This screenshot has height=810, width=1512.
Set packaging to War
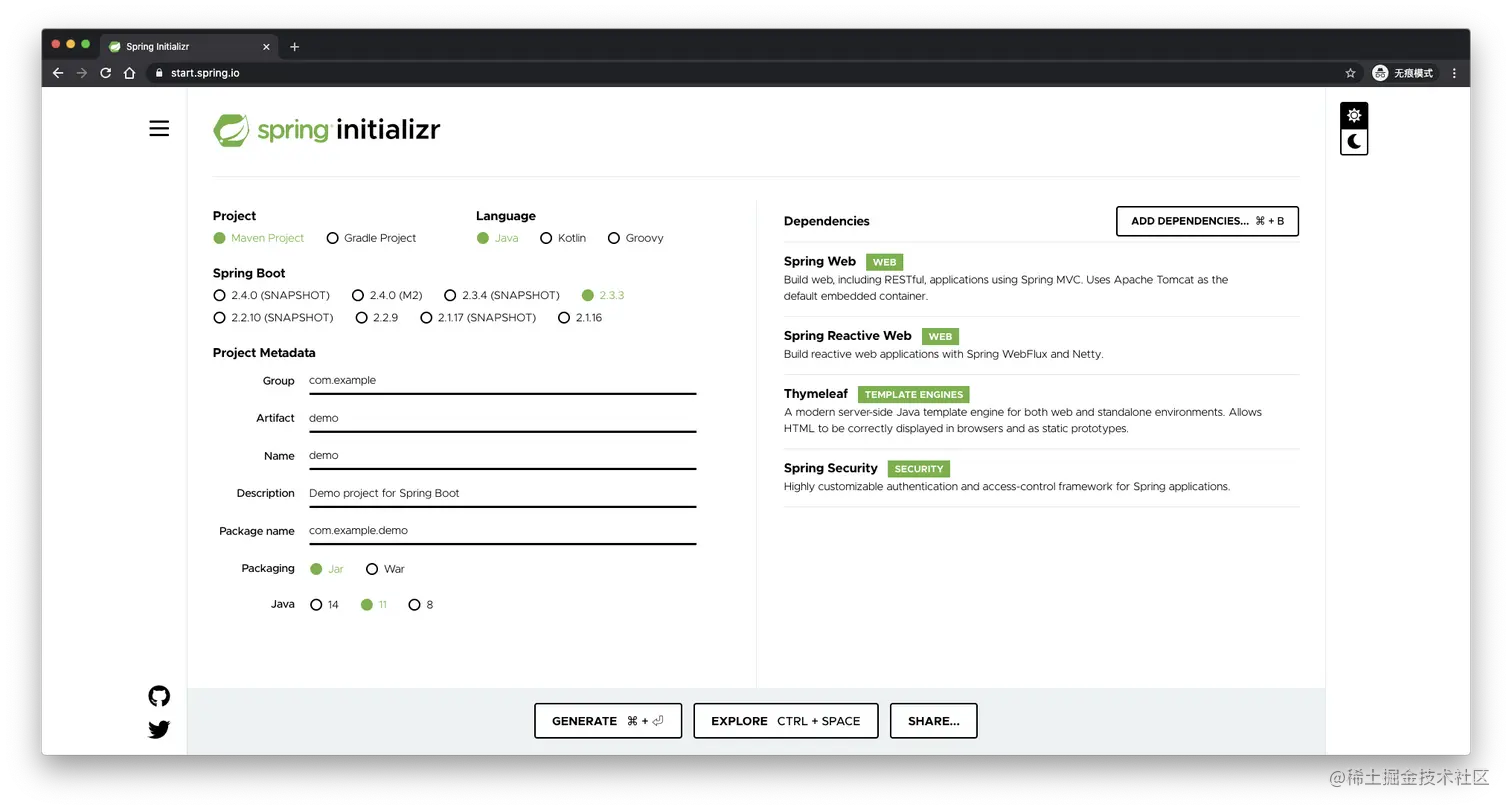coord(385,569)
